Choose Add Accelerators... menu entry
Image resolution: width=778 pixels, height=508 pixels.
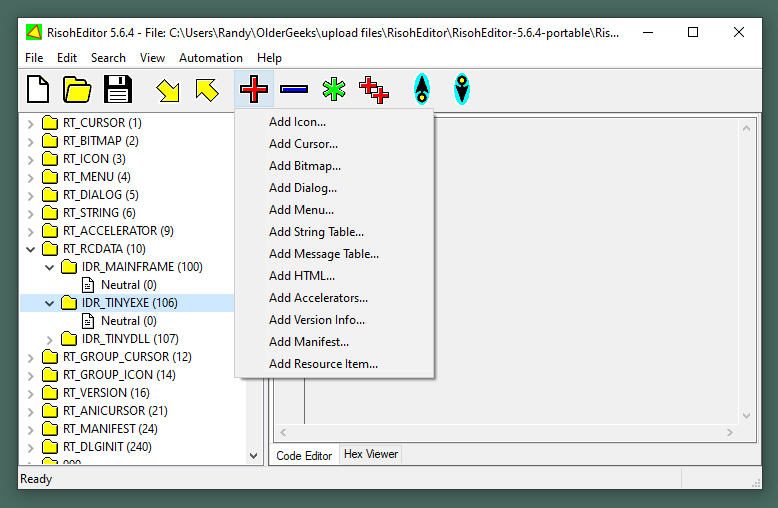point(334,298)
